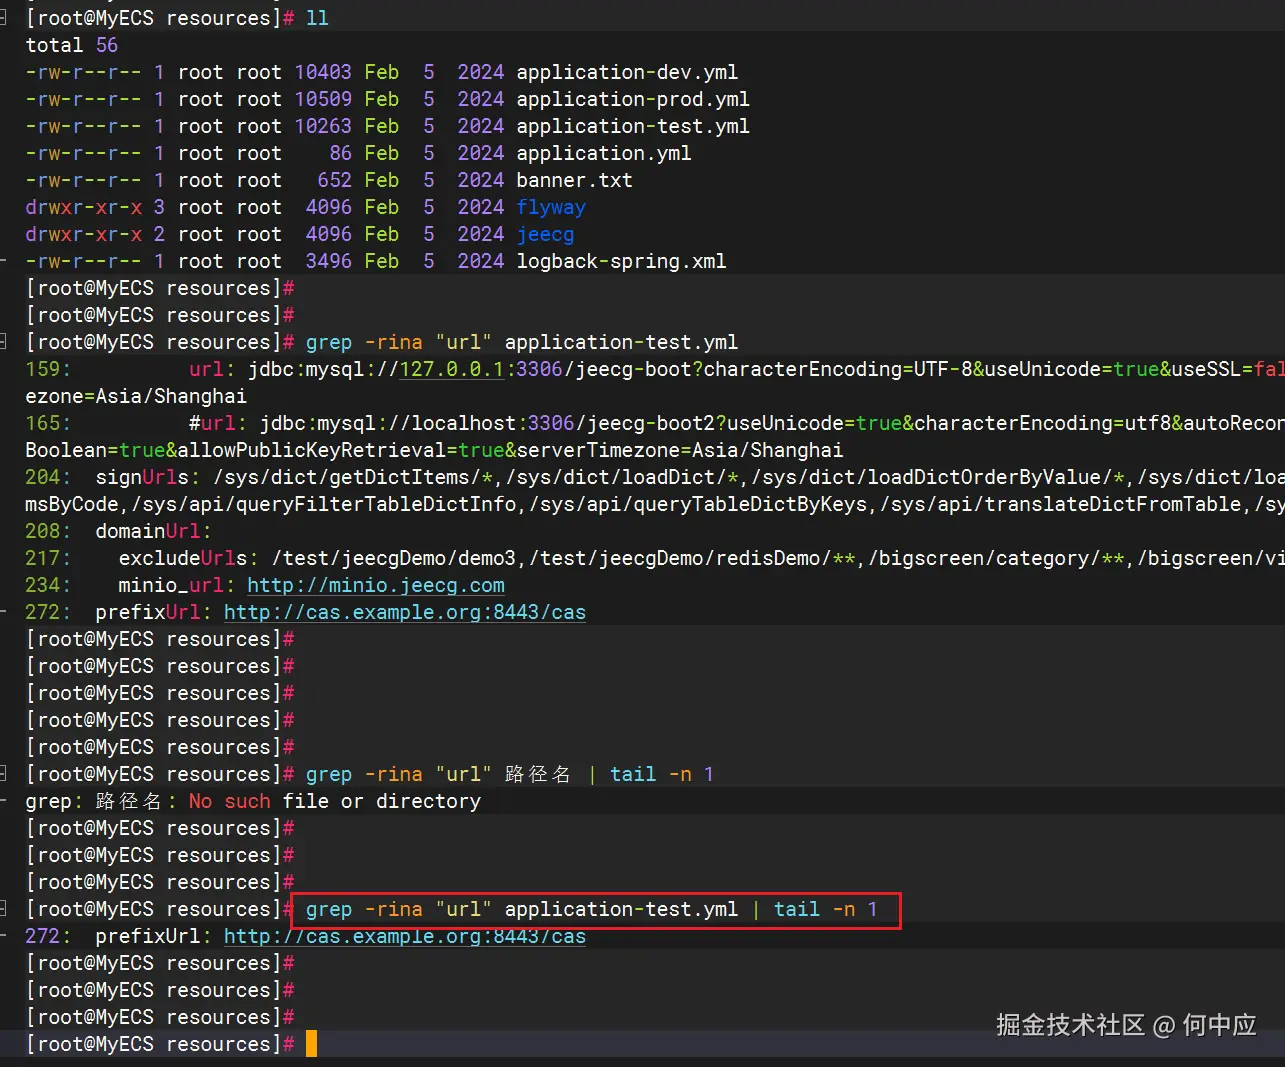Click the blue flyway directory name
The image size is (1285, 1067).
tap(551, 207)
